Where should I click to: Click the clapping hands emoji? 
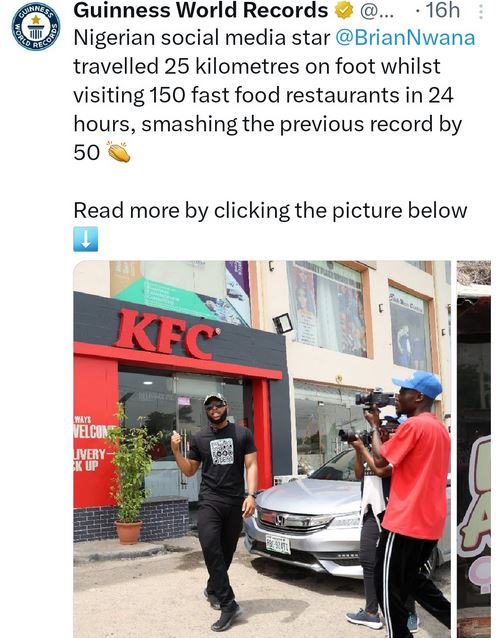coord(118,152)
